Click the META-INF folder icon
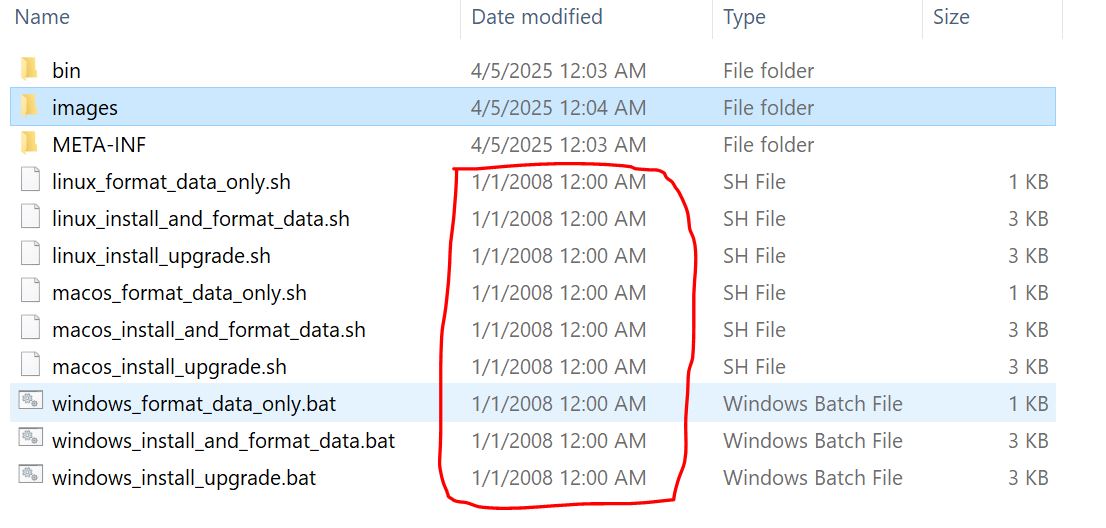This screenshot has width=1106, height=528. 29,144
